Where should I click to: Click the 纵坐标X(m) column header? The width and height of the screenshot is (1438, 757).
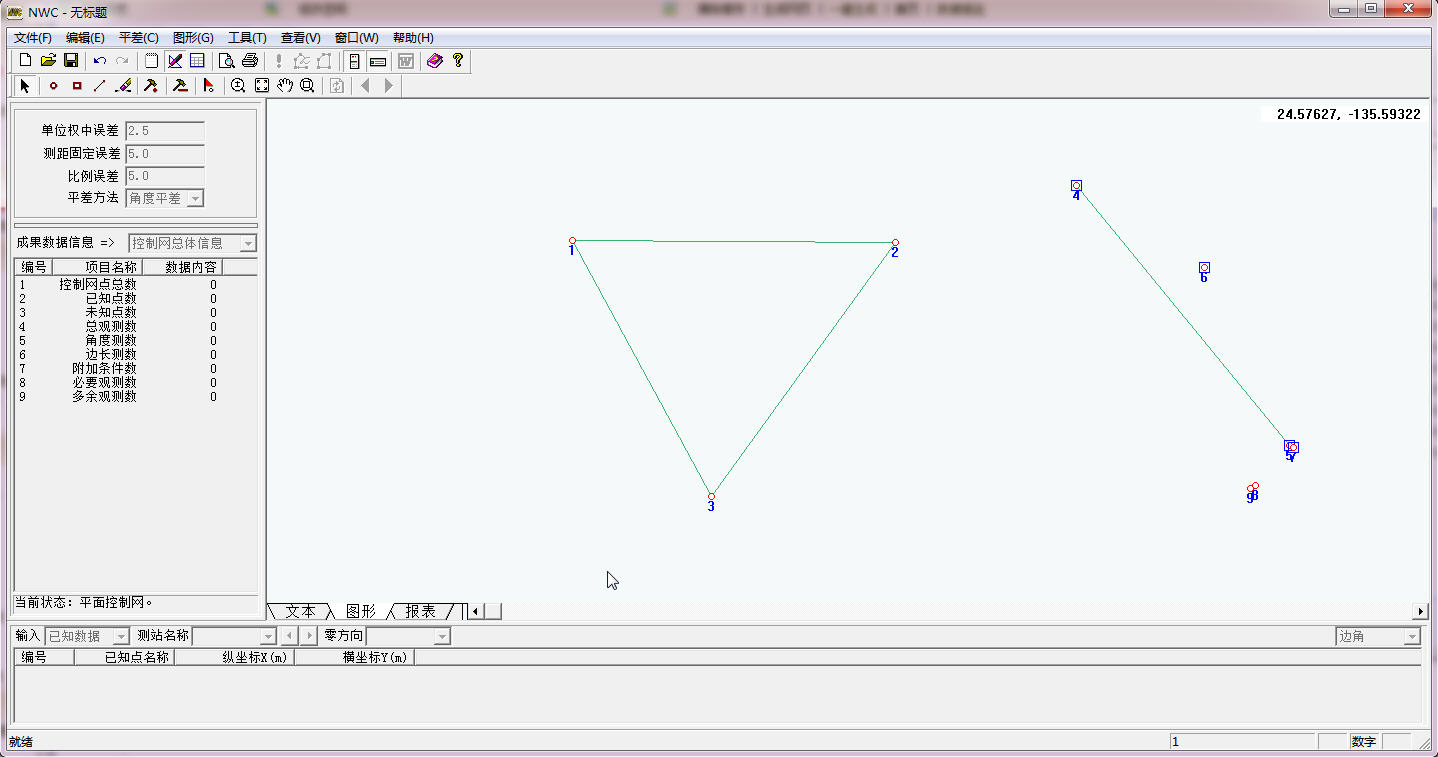coord(234,658)
